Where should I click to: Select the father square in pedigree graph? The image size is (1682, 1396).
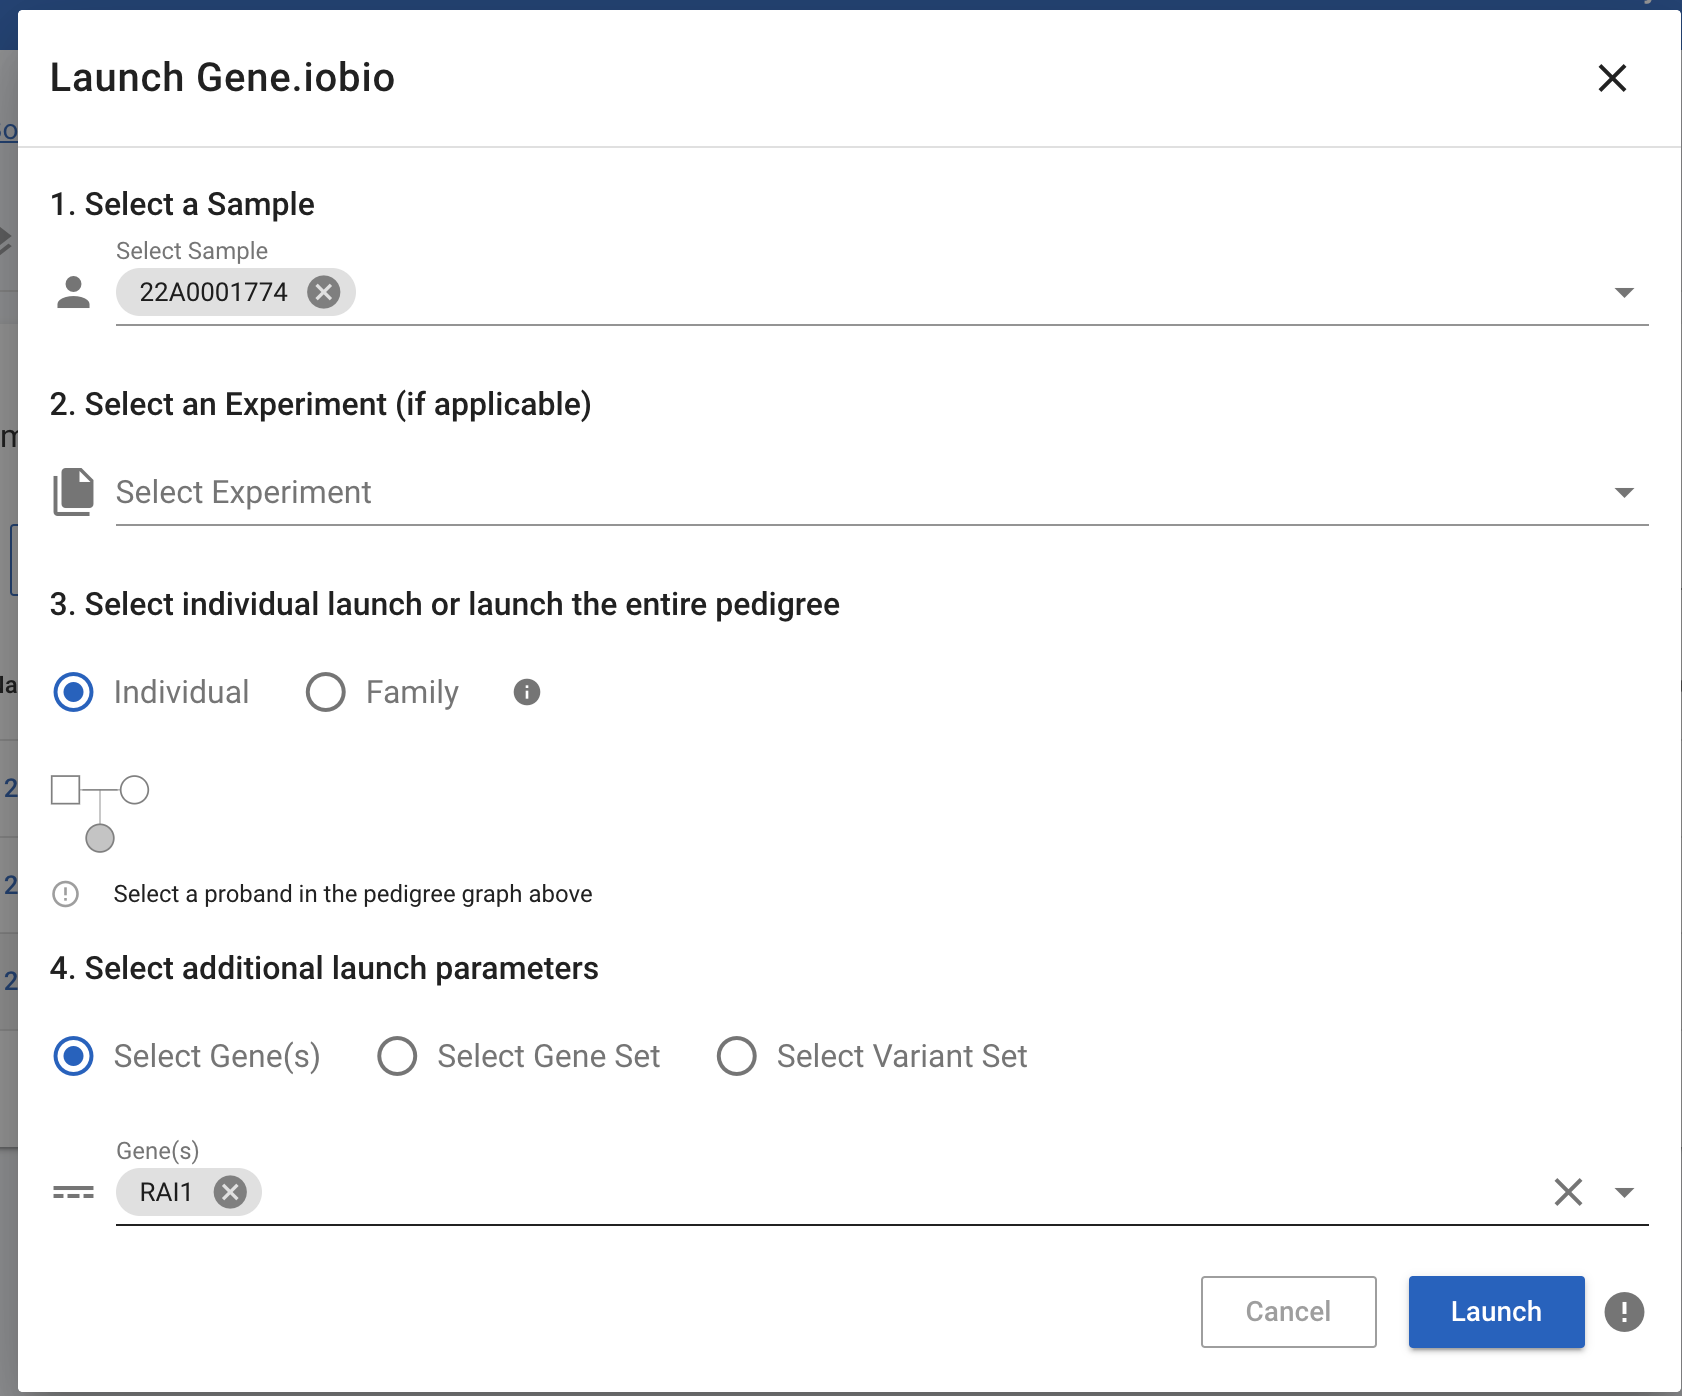click(64, 789)
